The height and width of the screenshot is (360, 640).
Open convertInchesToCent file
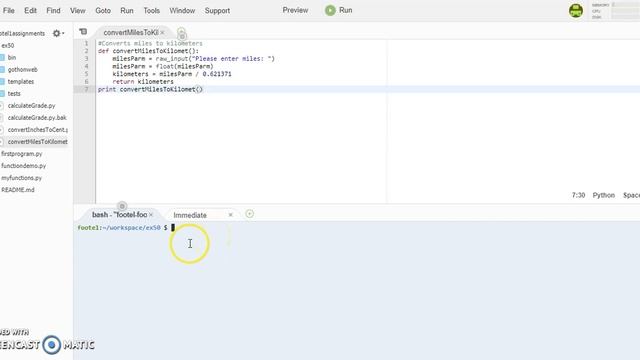click(38, 130)
